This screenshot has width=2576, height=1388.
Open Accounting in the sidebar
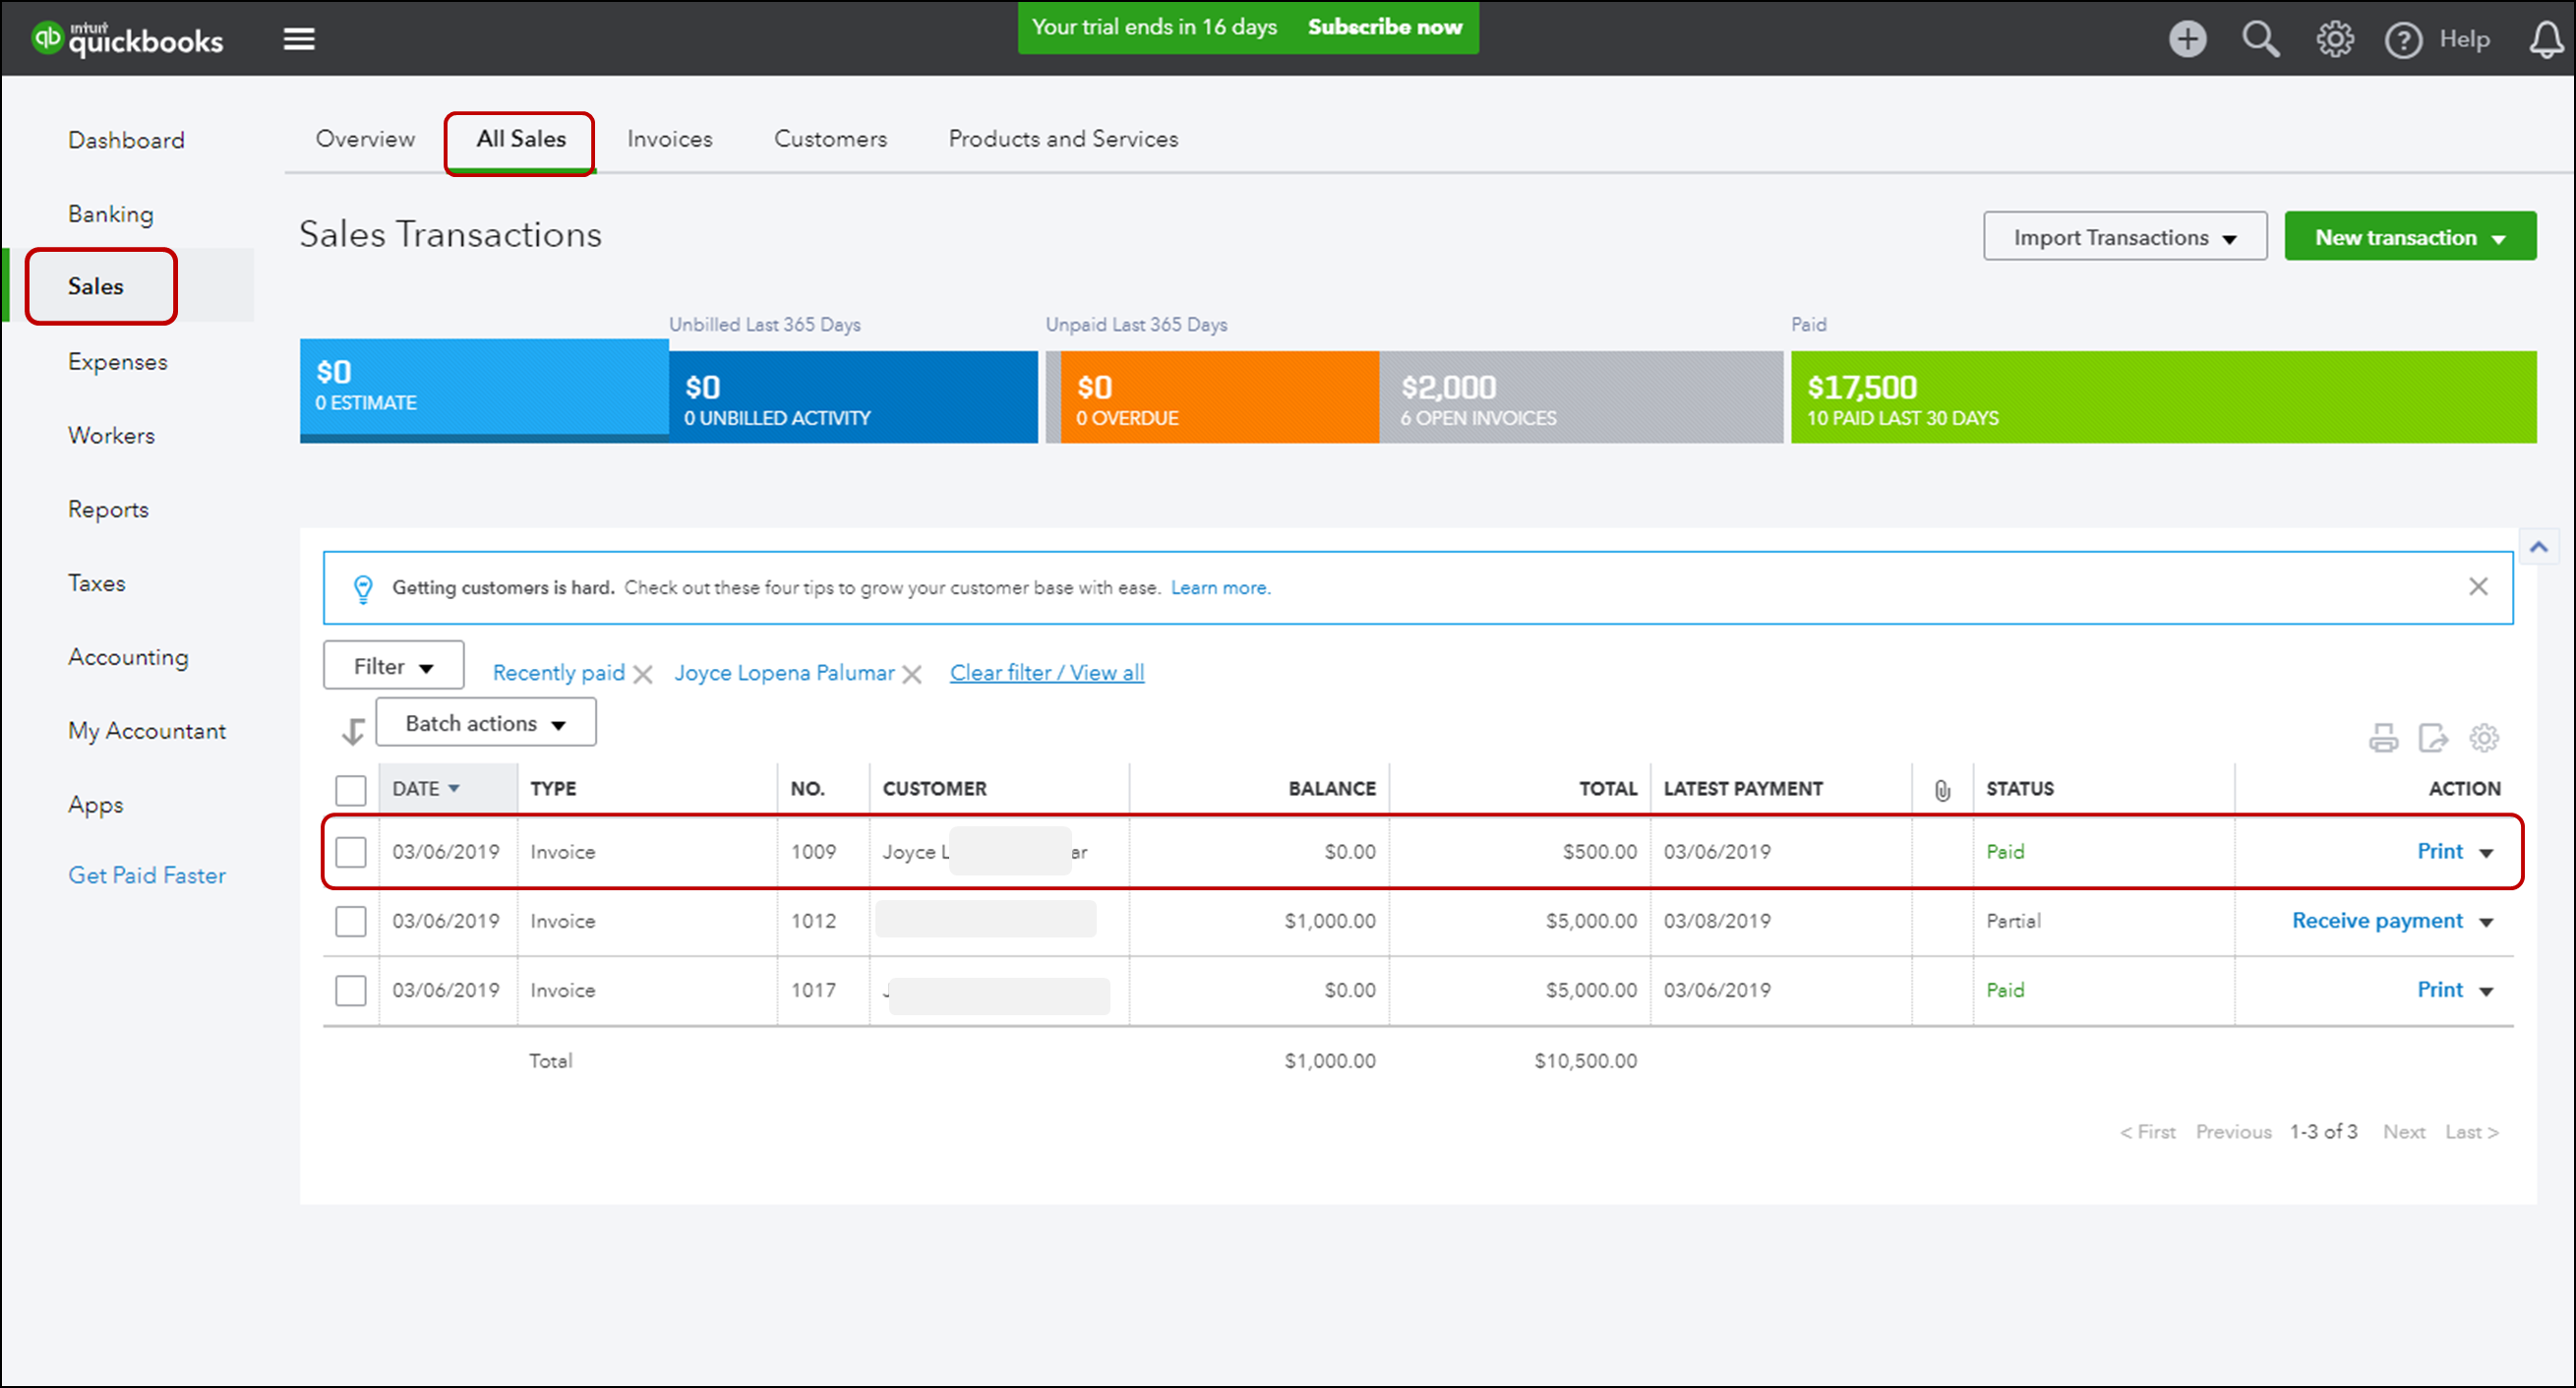point(128,658)
